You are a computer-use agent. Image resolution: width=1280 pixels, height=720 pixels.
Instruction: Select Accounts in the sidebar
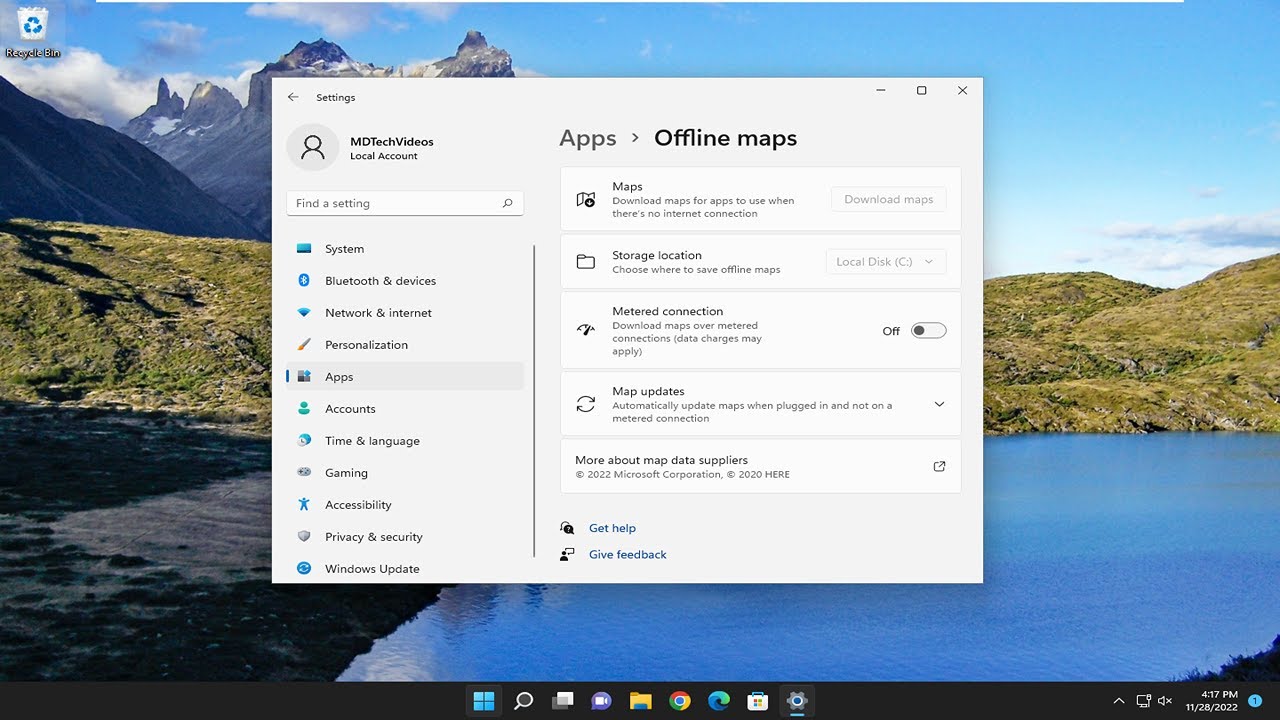click(405, 409)
